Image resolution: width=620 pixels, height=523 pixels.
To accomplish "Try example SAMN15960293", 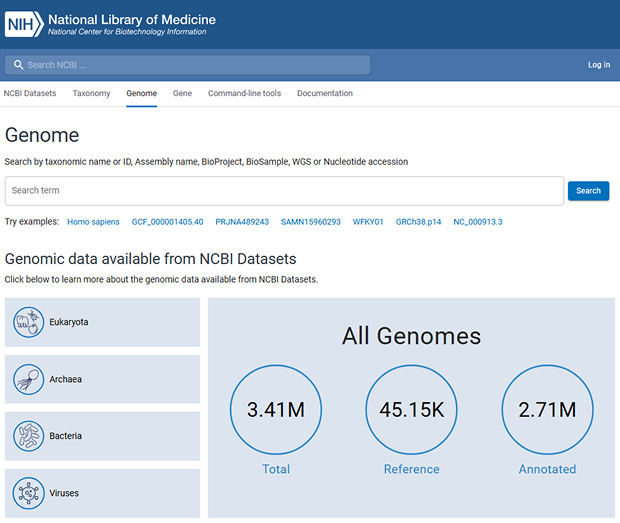I will click(x=311, y=222).
